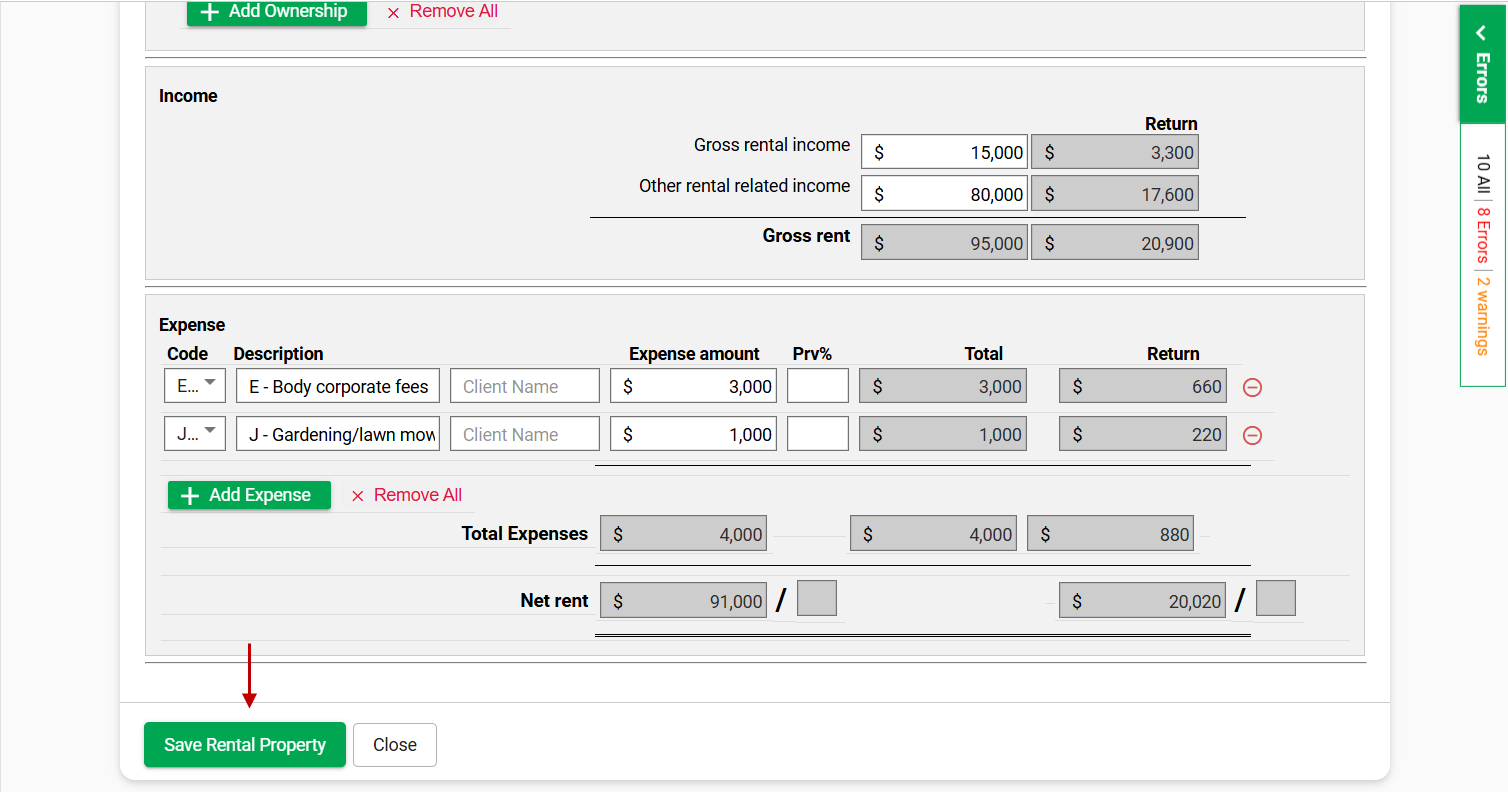Remove the Body corporate fees expense row
This screenshot has height=792, width=1508.
click(1252, 387)
